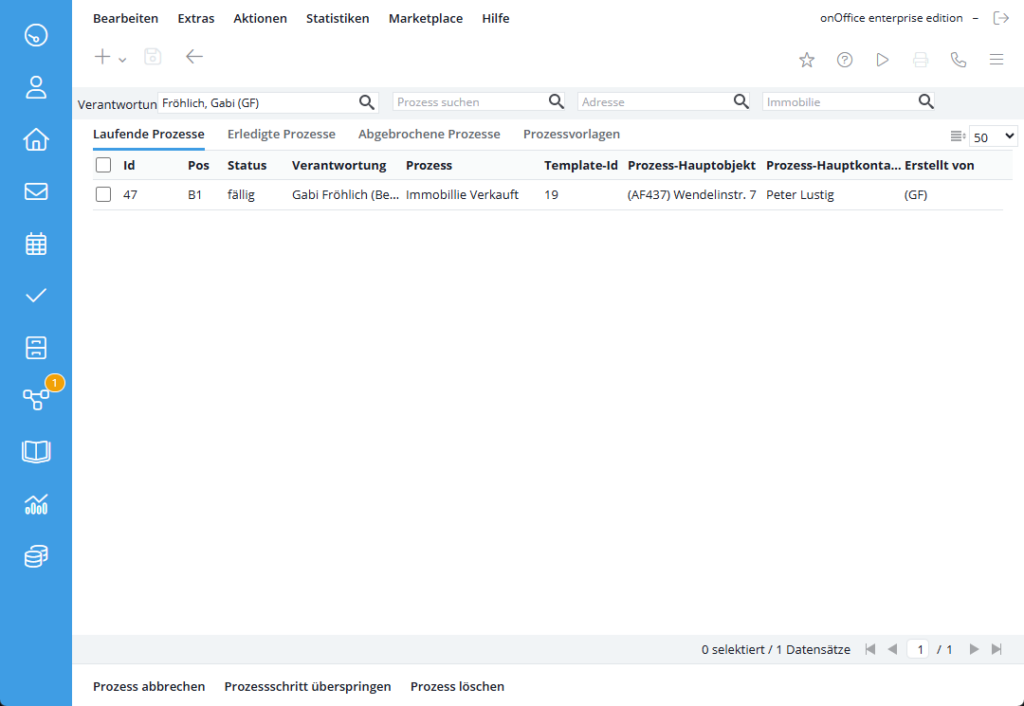Expand the arrow next to the plus button

click(122, 59)
